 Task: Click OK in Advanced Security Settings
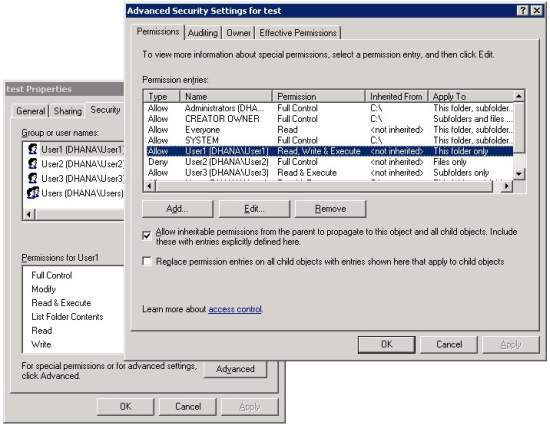(387, 344)
